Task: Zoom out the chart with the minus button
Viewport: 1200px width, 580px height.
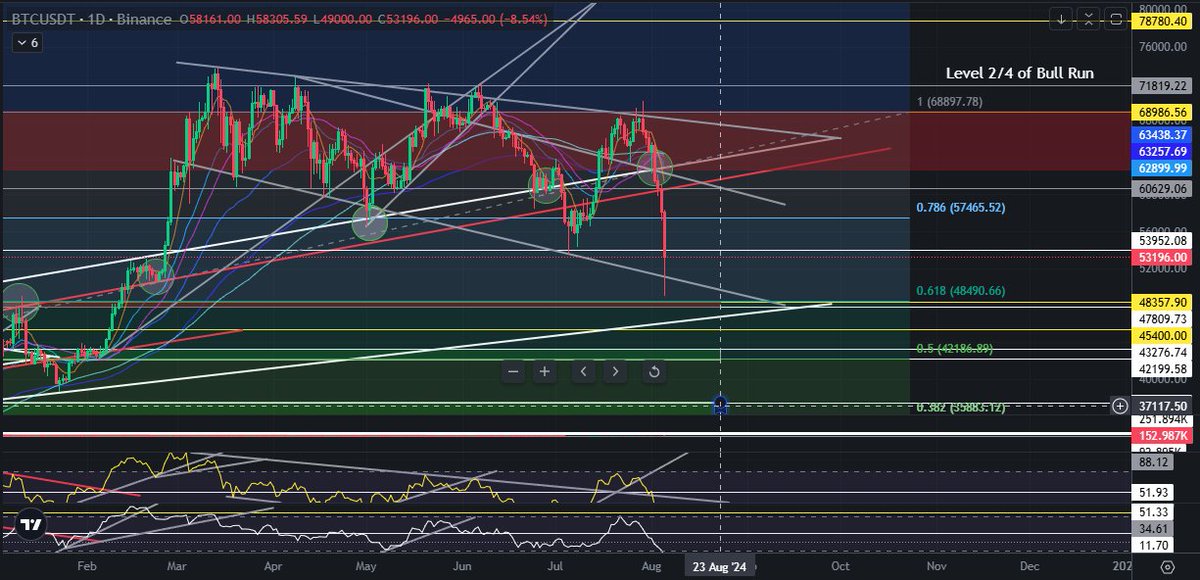Action: point(513,372)
